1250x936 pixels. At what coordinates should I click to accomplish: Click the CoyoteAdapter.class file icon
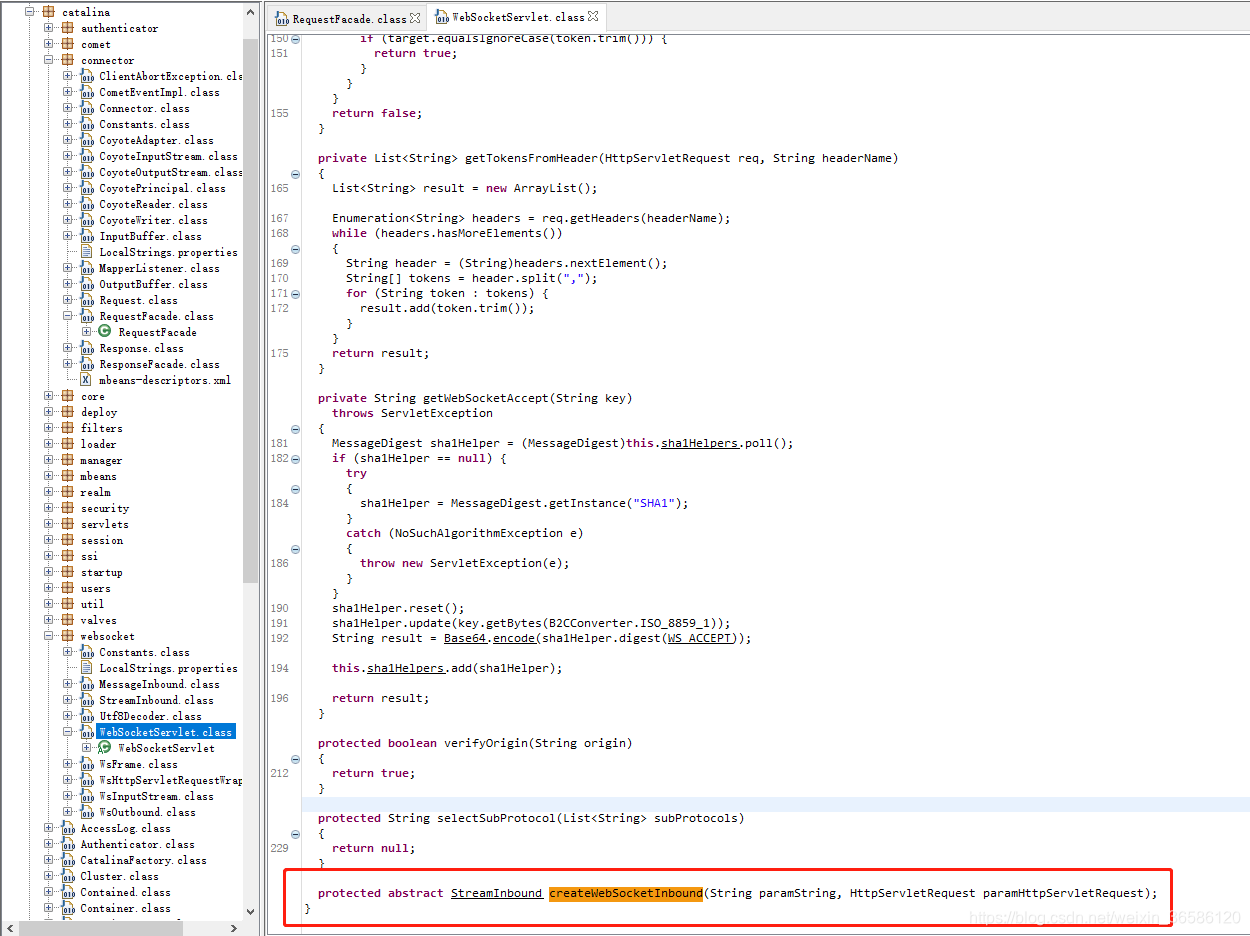coord(87,140)
